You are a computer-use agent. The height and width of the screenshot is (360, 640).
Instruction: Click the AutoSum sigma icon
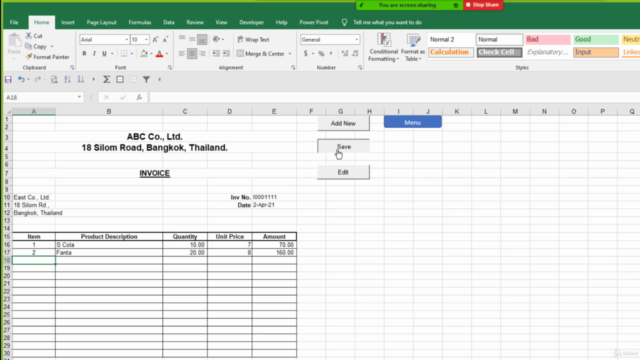click(x=107, y=79)
